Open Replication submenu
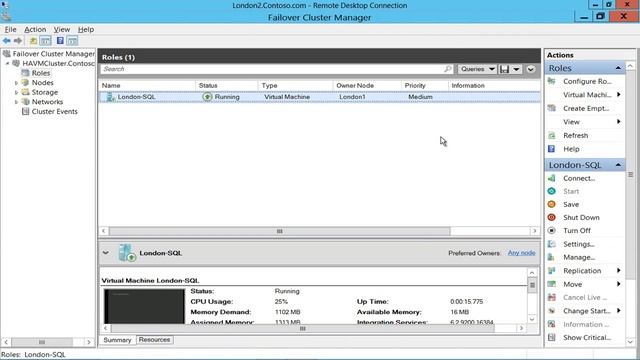Screen dimensions: 640x360 582,271
